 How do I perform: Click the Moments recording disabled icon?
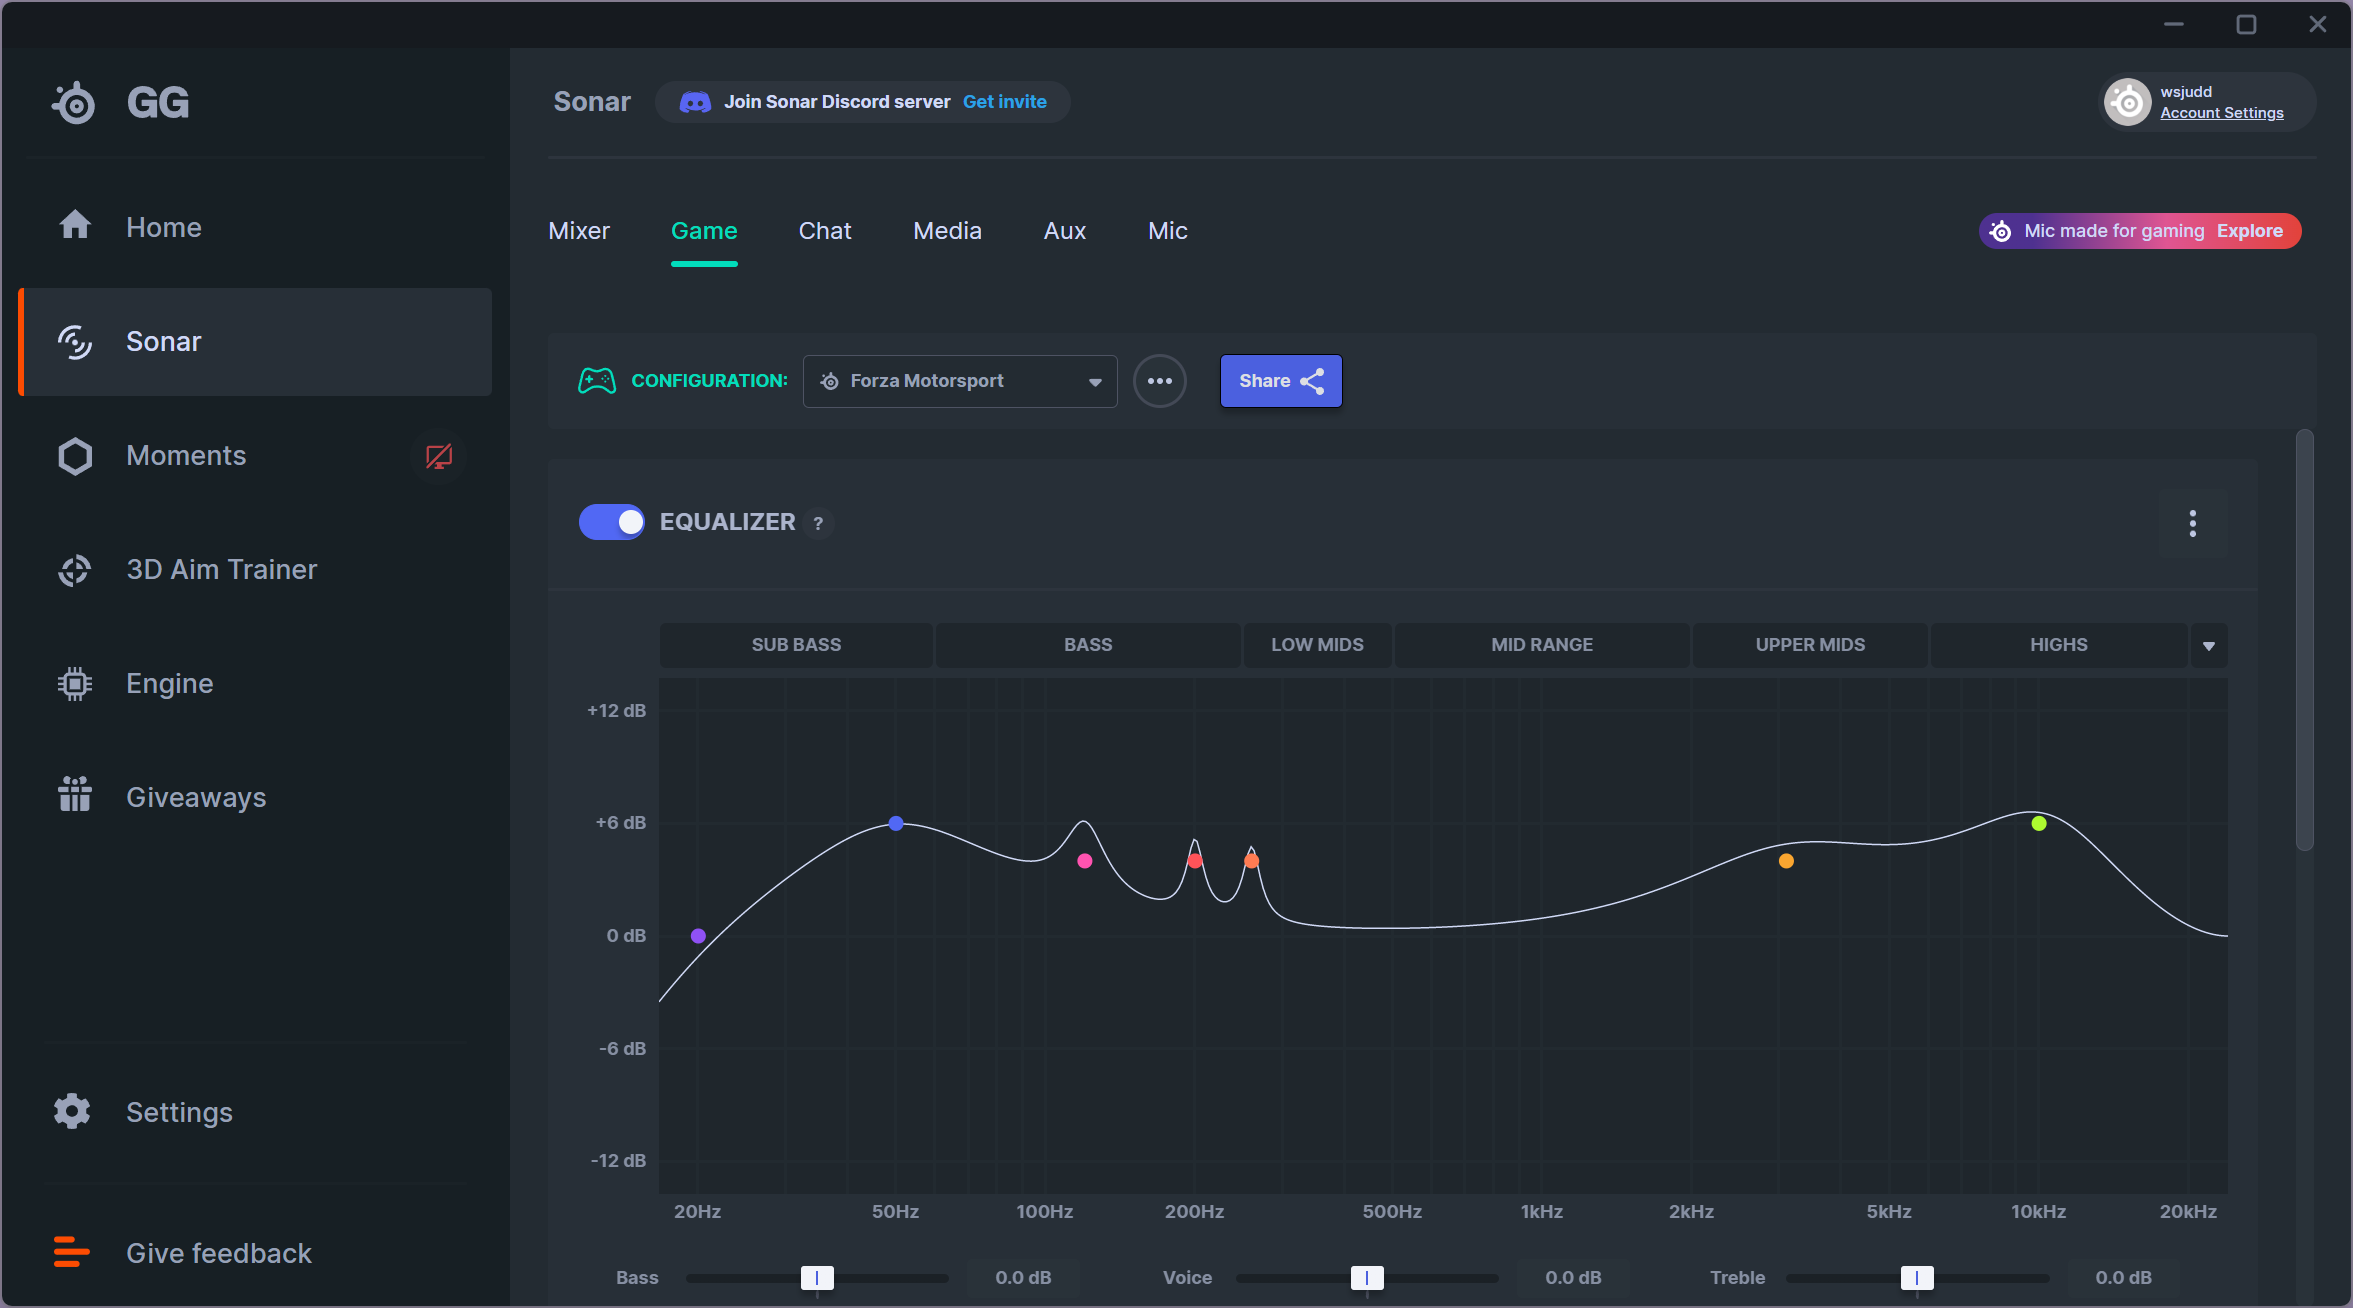(x=438, y=457)
